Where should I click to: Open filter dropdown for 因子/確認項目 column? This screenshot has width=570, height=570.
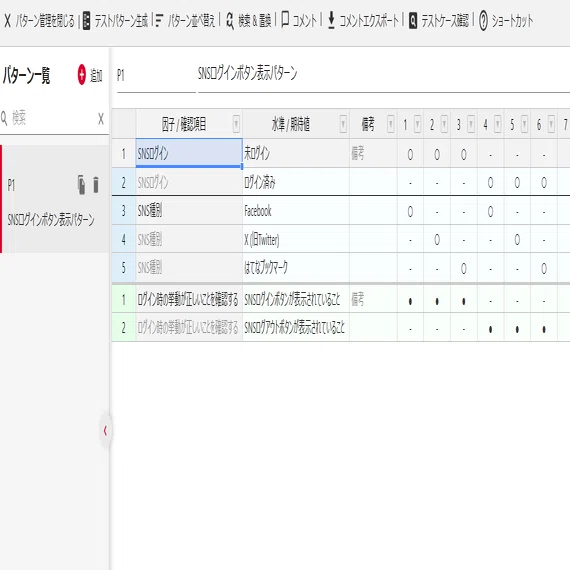(236, 124)
